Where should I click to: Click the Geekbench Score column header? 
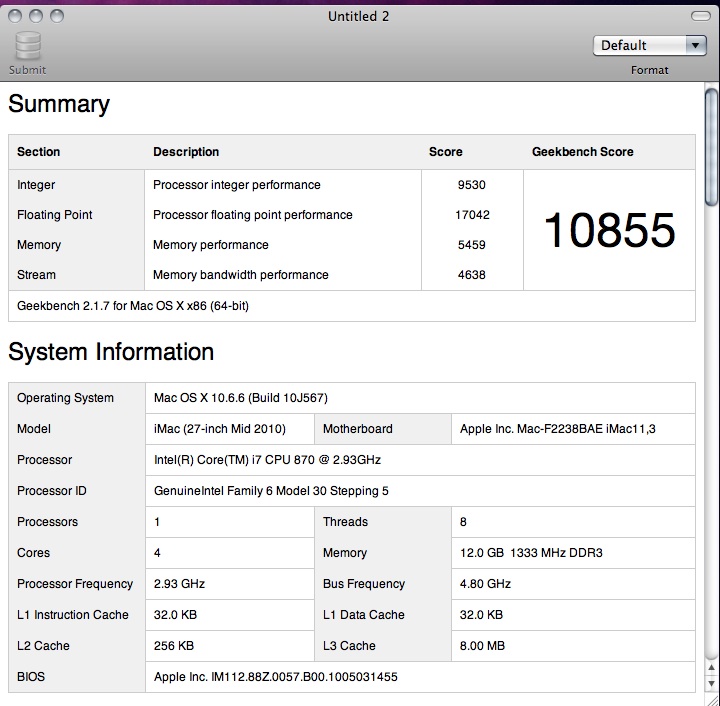pyautogui.click(x=583, y=152)
